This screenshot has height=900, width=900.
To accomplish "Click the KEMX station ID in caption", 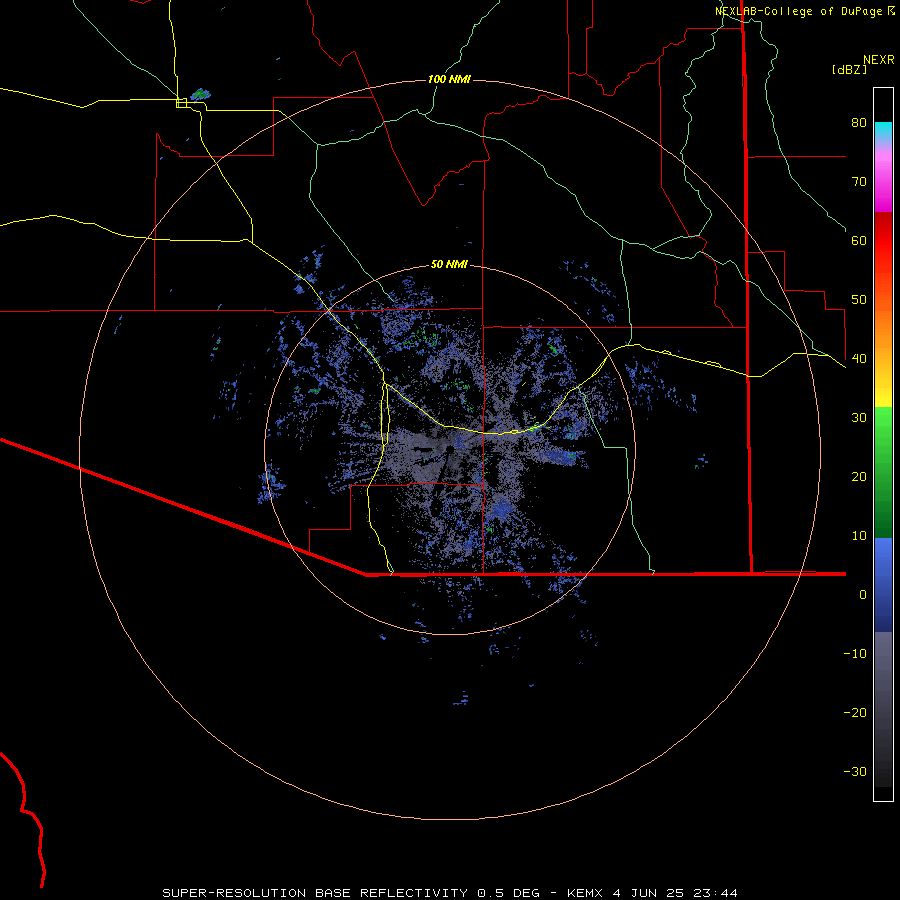I will pyautogui.click(x=584, y=893).
